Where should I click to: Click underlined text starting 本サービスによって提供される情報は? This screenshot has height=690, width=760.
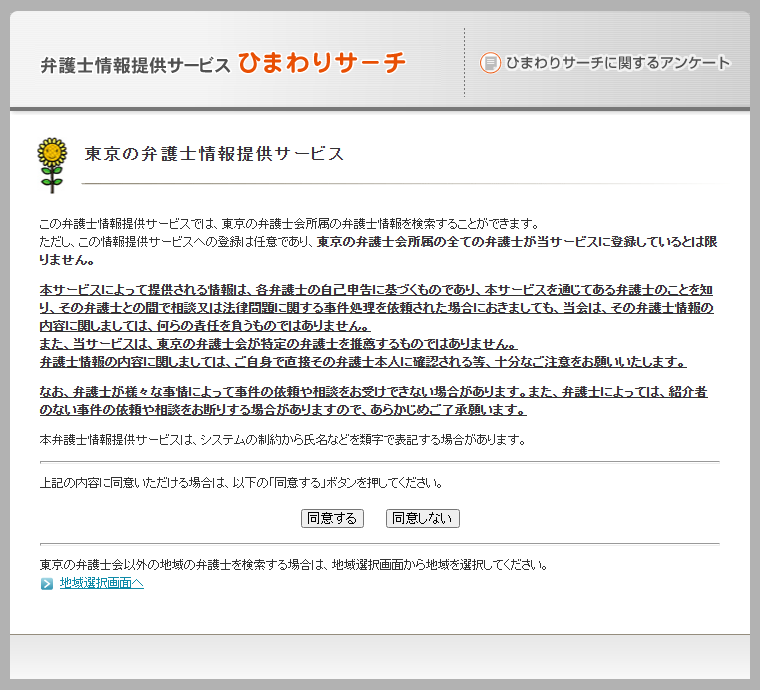pos(377,308)
